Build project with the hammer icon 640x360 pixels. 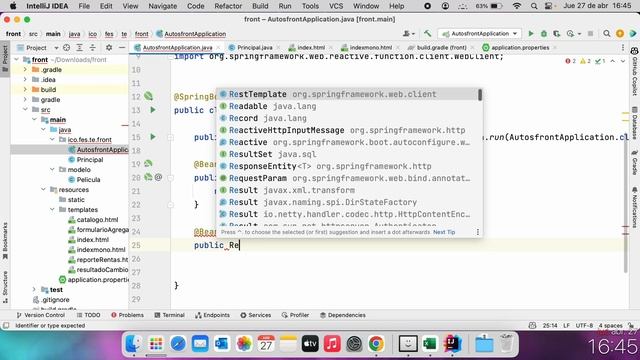427,34
